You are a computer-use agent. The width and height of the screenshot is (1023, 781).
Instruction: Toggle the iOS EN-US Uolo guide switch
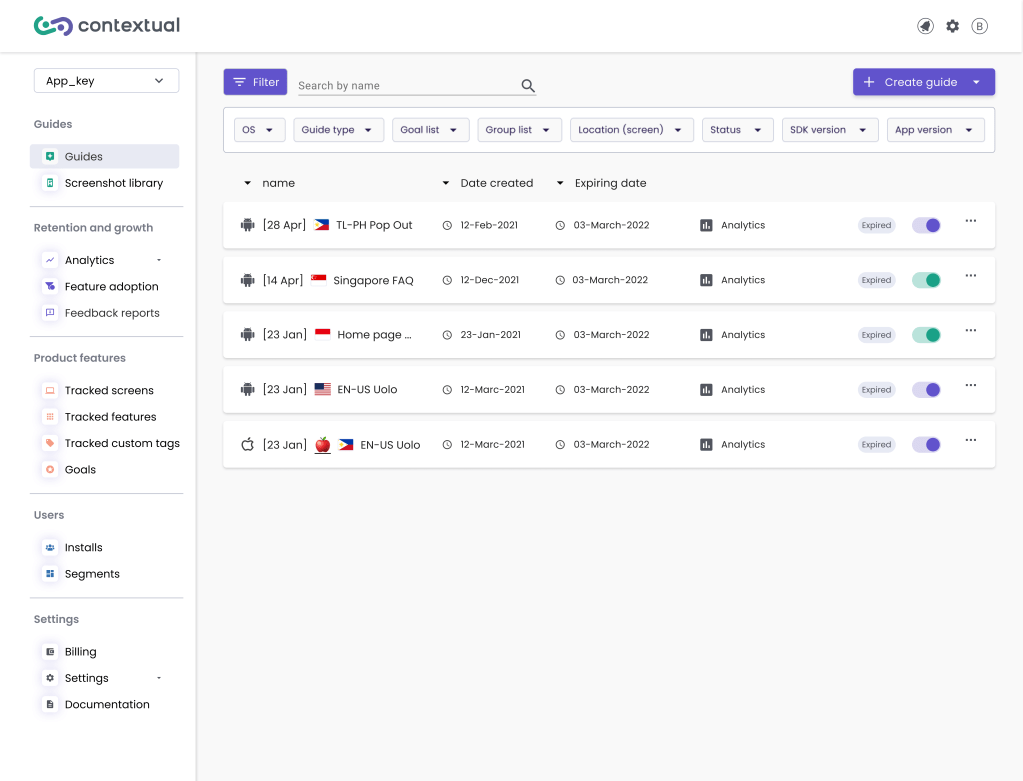(x=926, y=444)
